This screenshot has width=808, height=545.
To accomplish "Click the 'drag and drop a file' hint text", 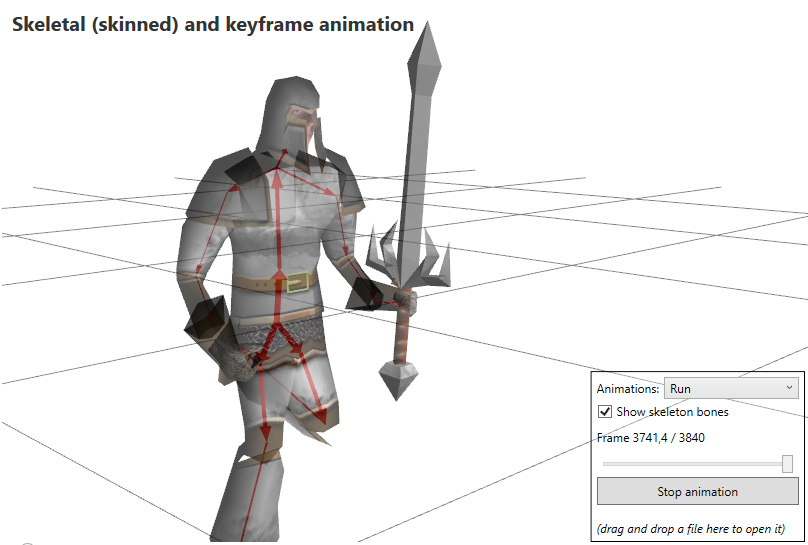I will [691, 529].
